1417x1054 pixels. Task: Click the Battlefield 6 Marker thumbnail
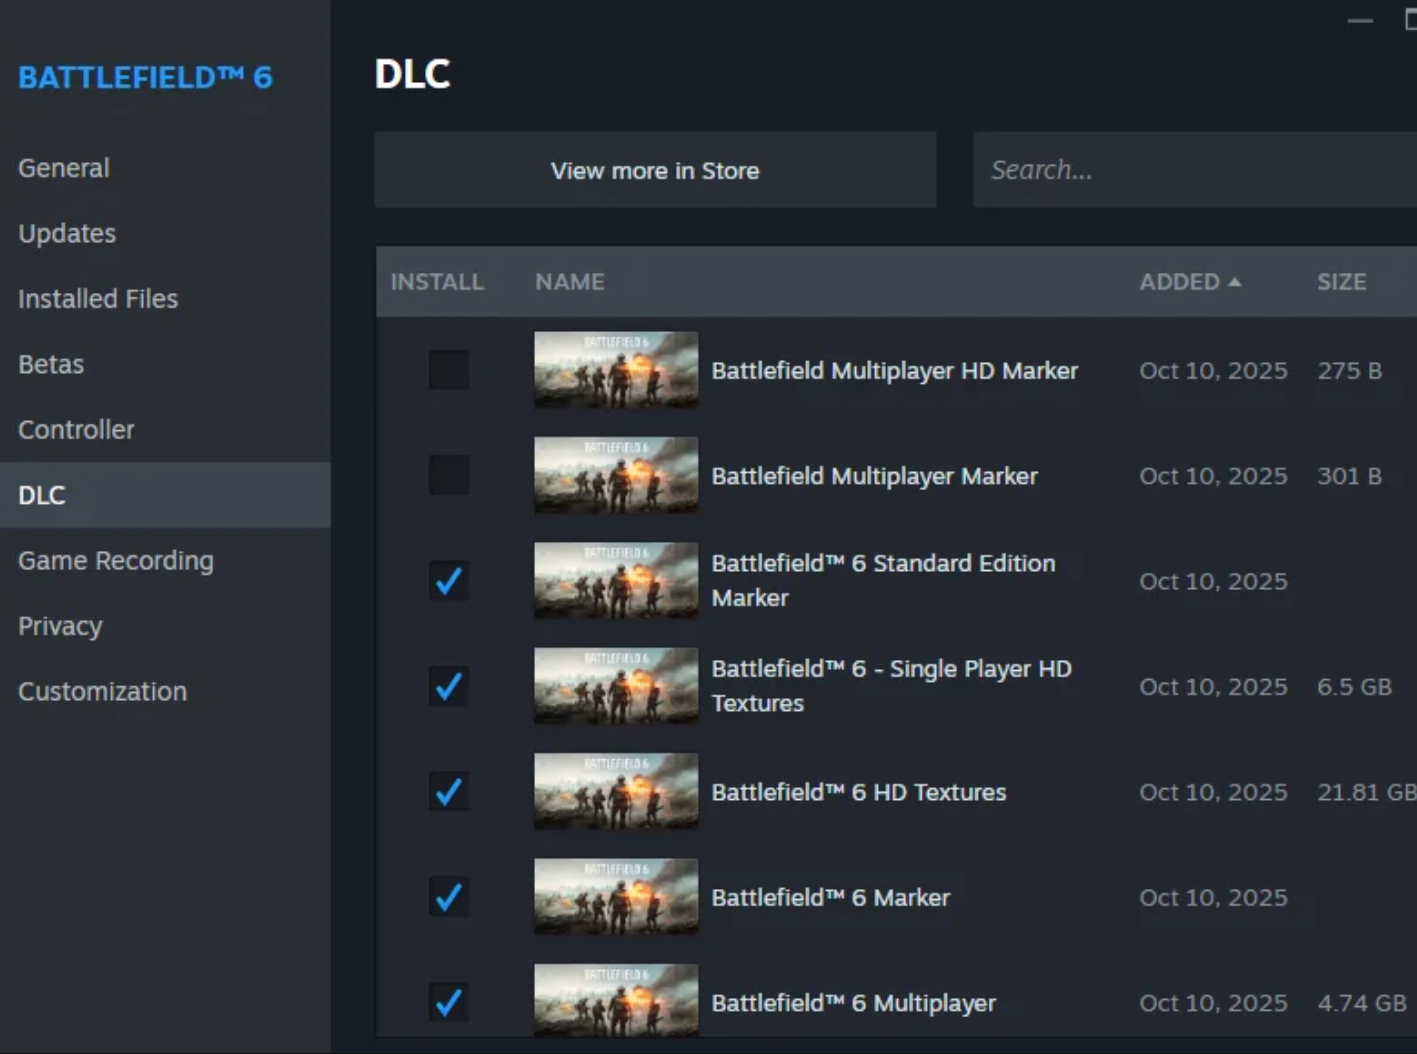[616, 897]
